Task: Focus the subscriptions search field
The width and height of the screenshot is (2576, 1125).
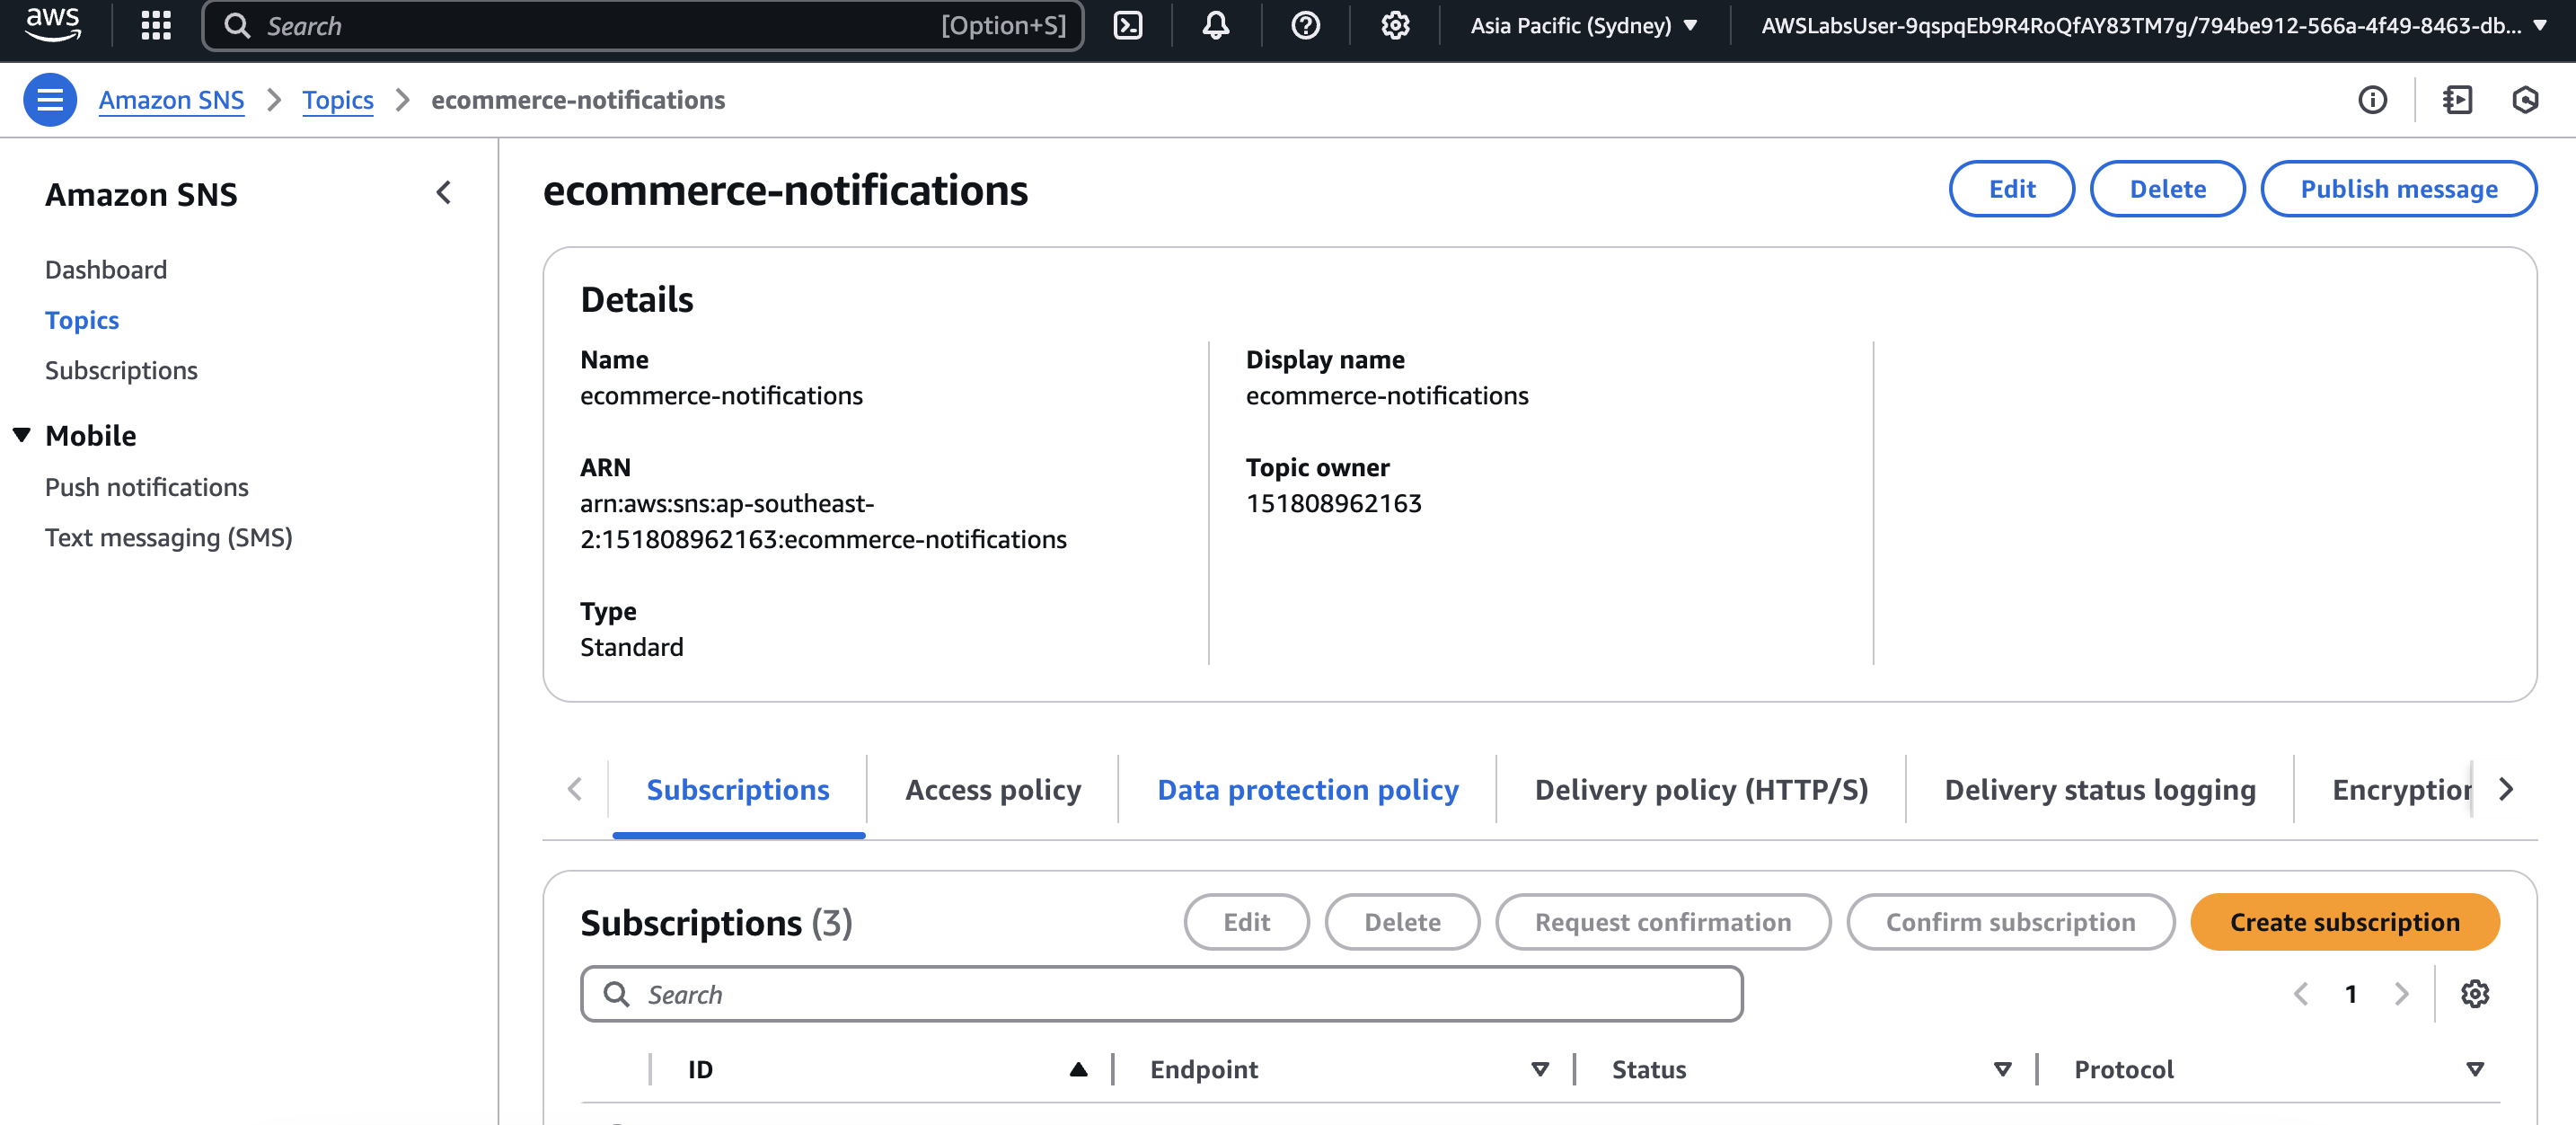Action: click(x=1161, y=994)
